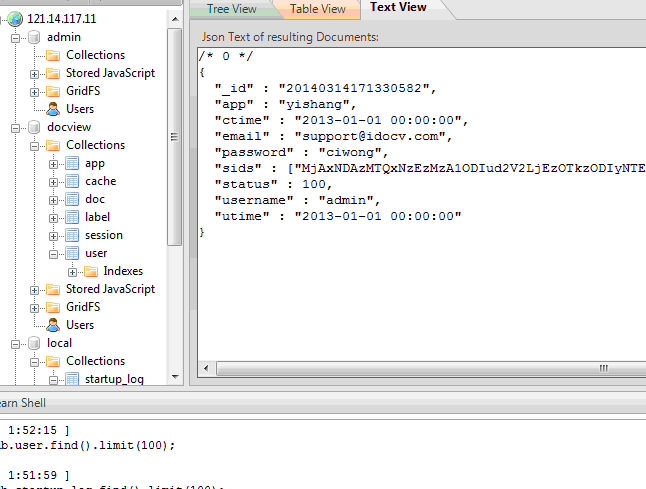This screenshot has width=646, height=489.
Task: Click the session collection table icon
Action: [72, 235]
